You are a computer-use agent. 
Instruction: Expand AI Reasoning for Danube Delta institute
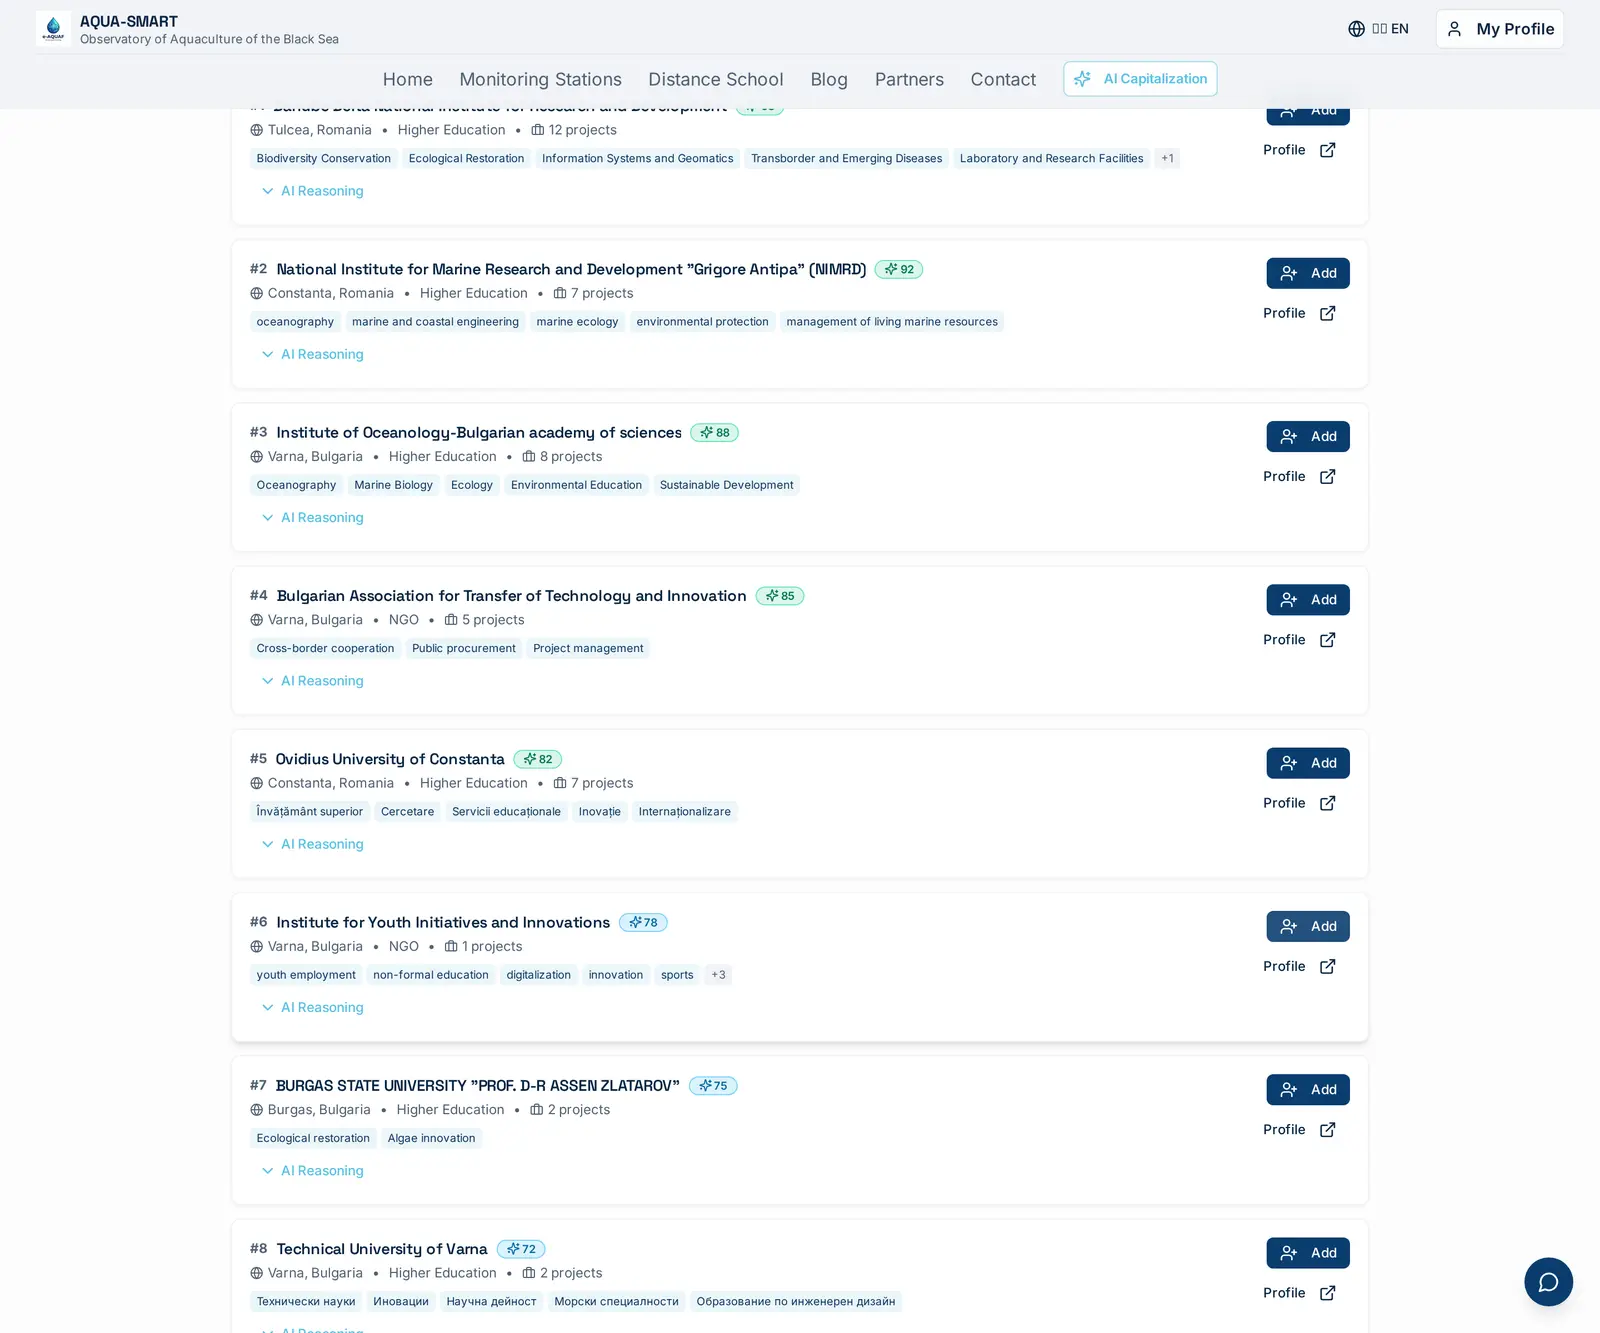312,191
